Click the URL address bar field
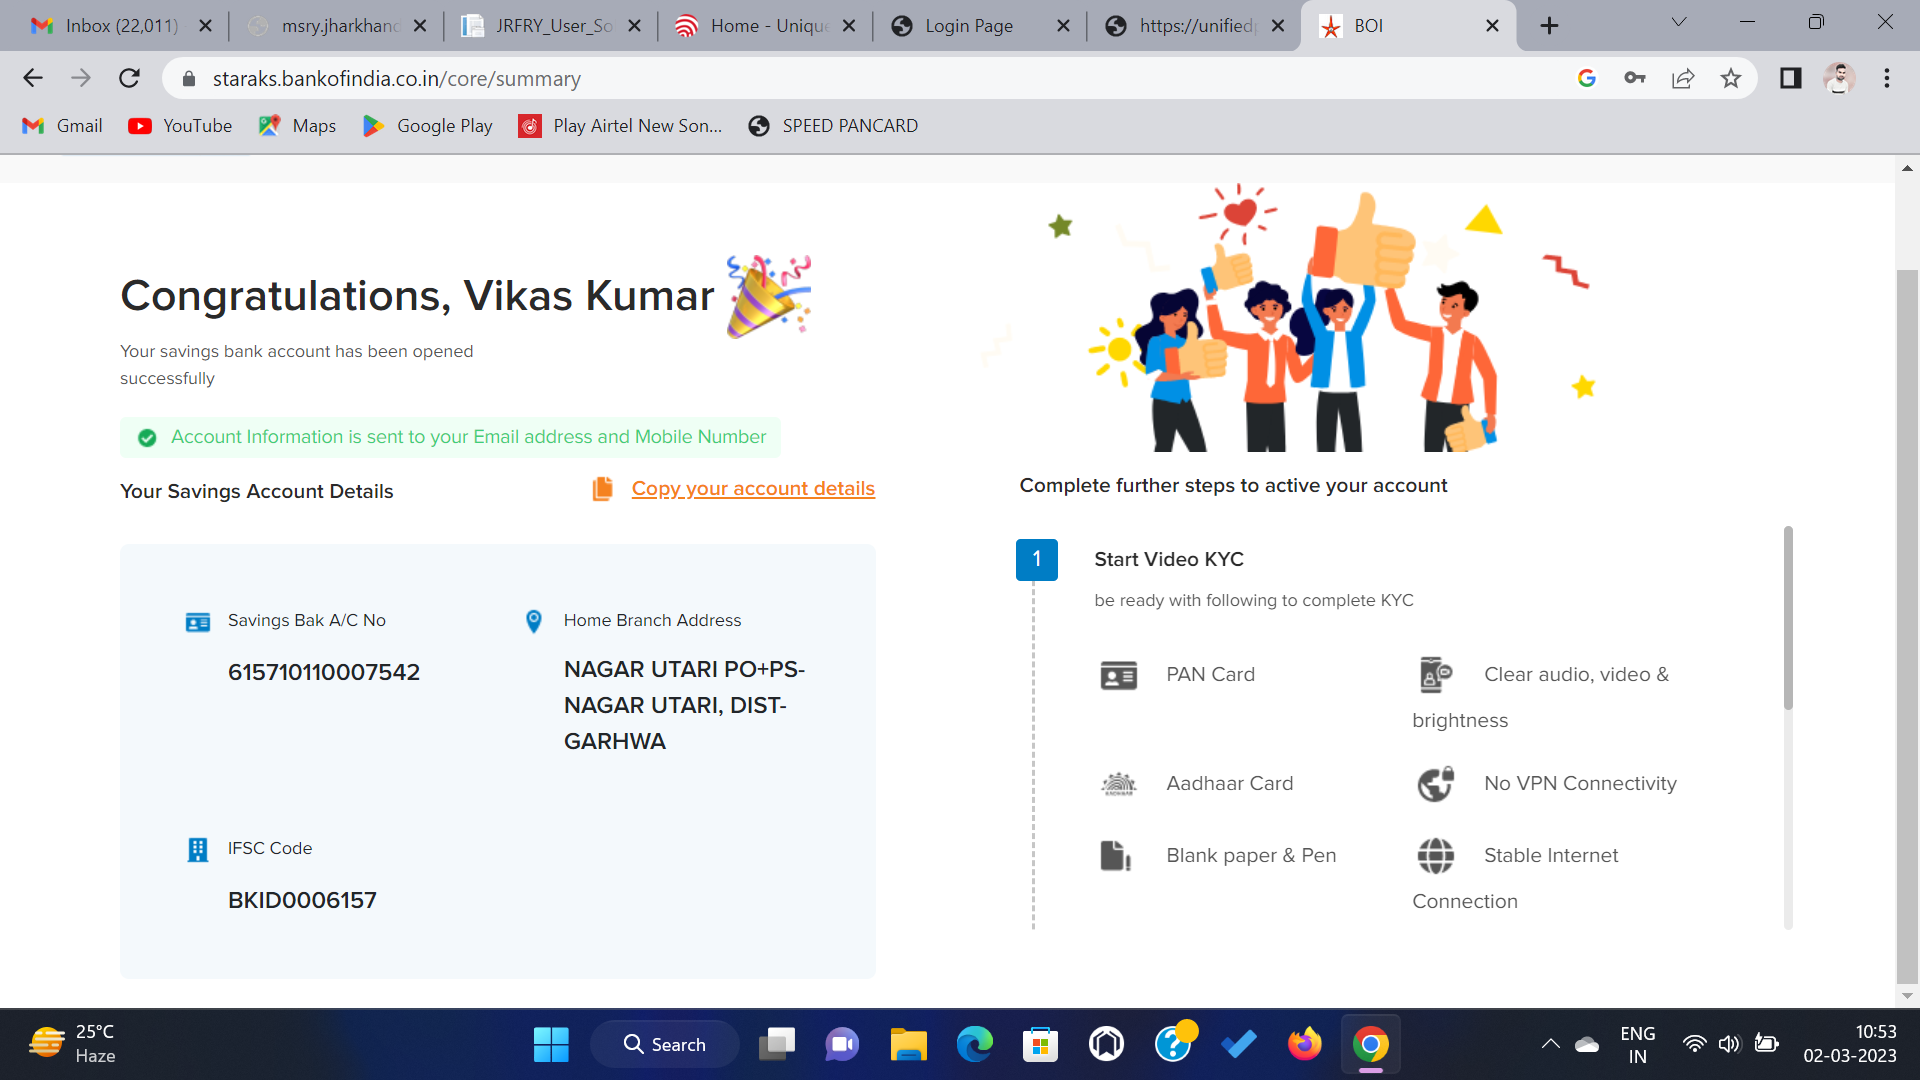 800,79
